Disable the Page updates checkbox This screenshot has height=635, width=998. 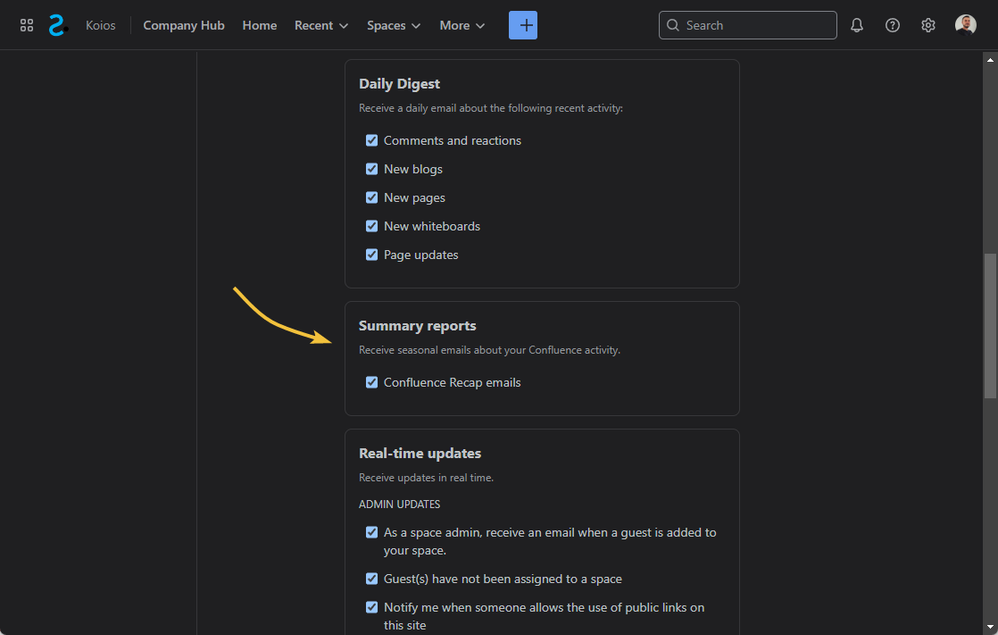coord(372,255)
